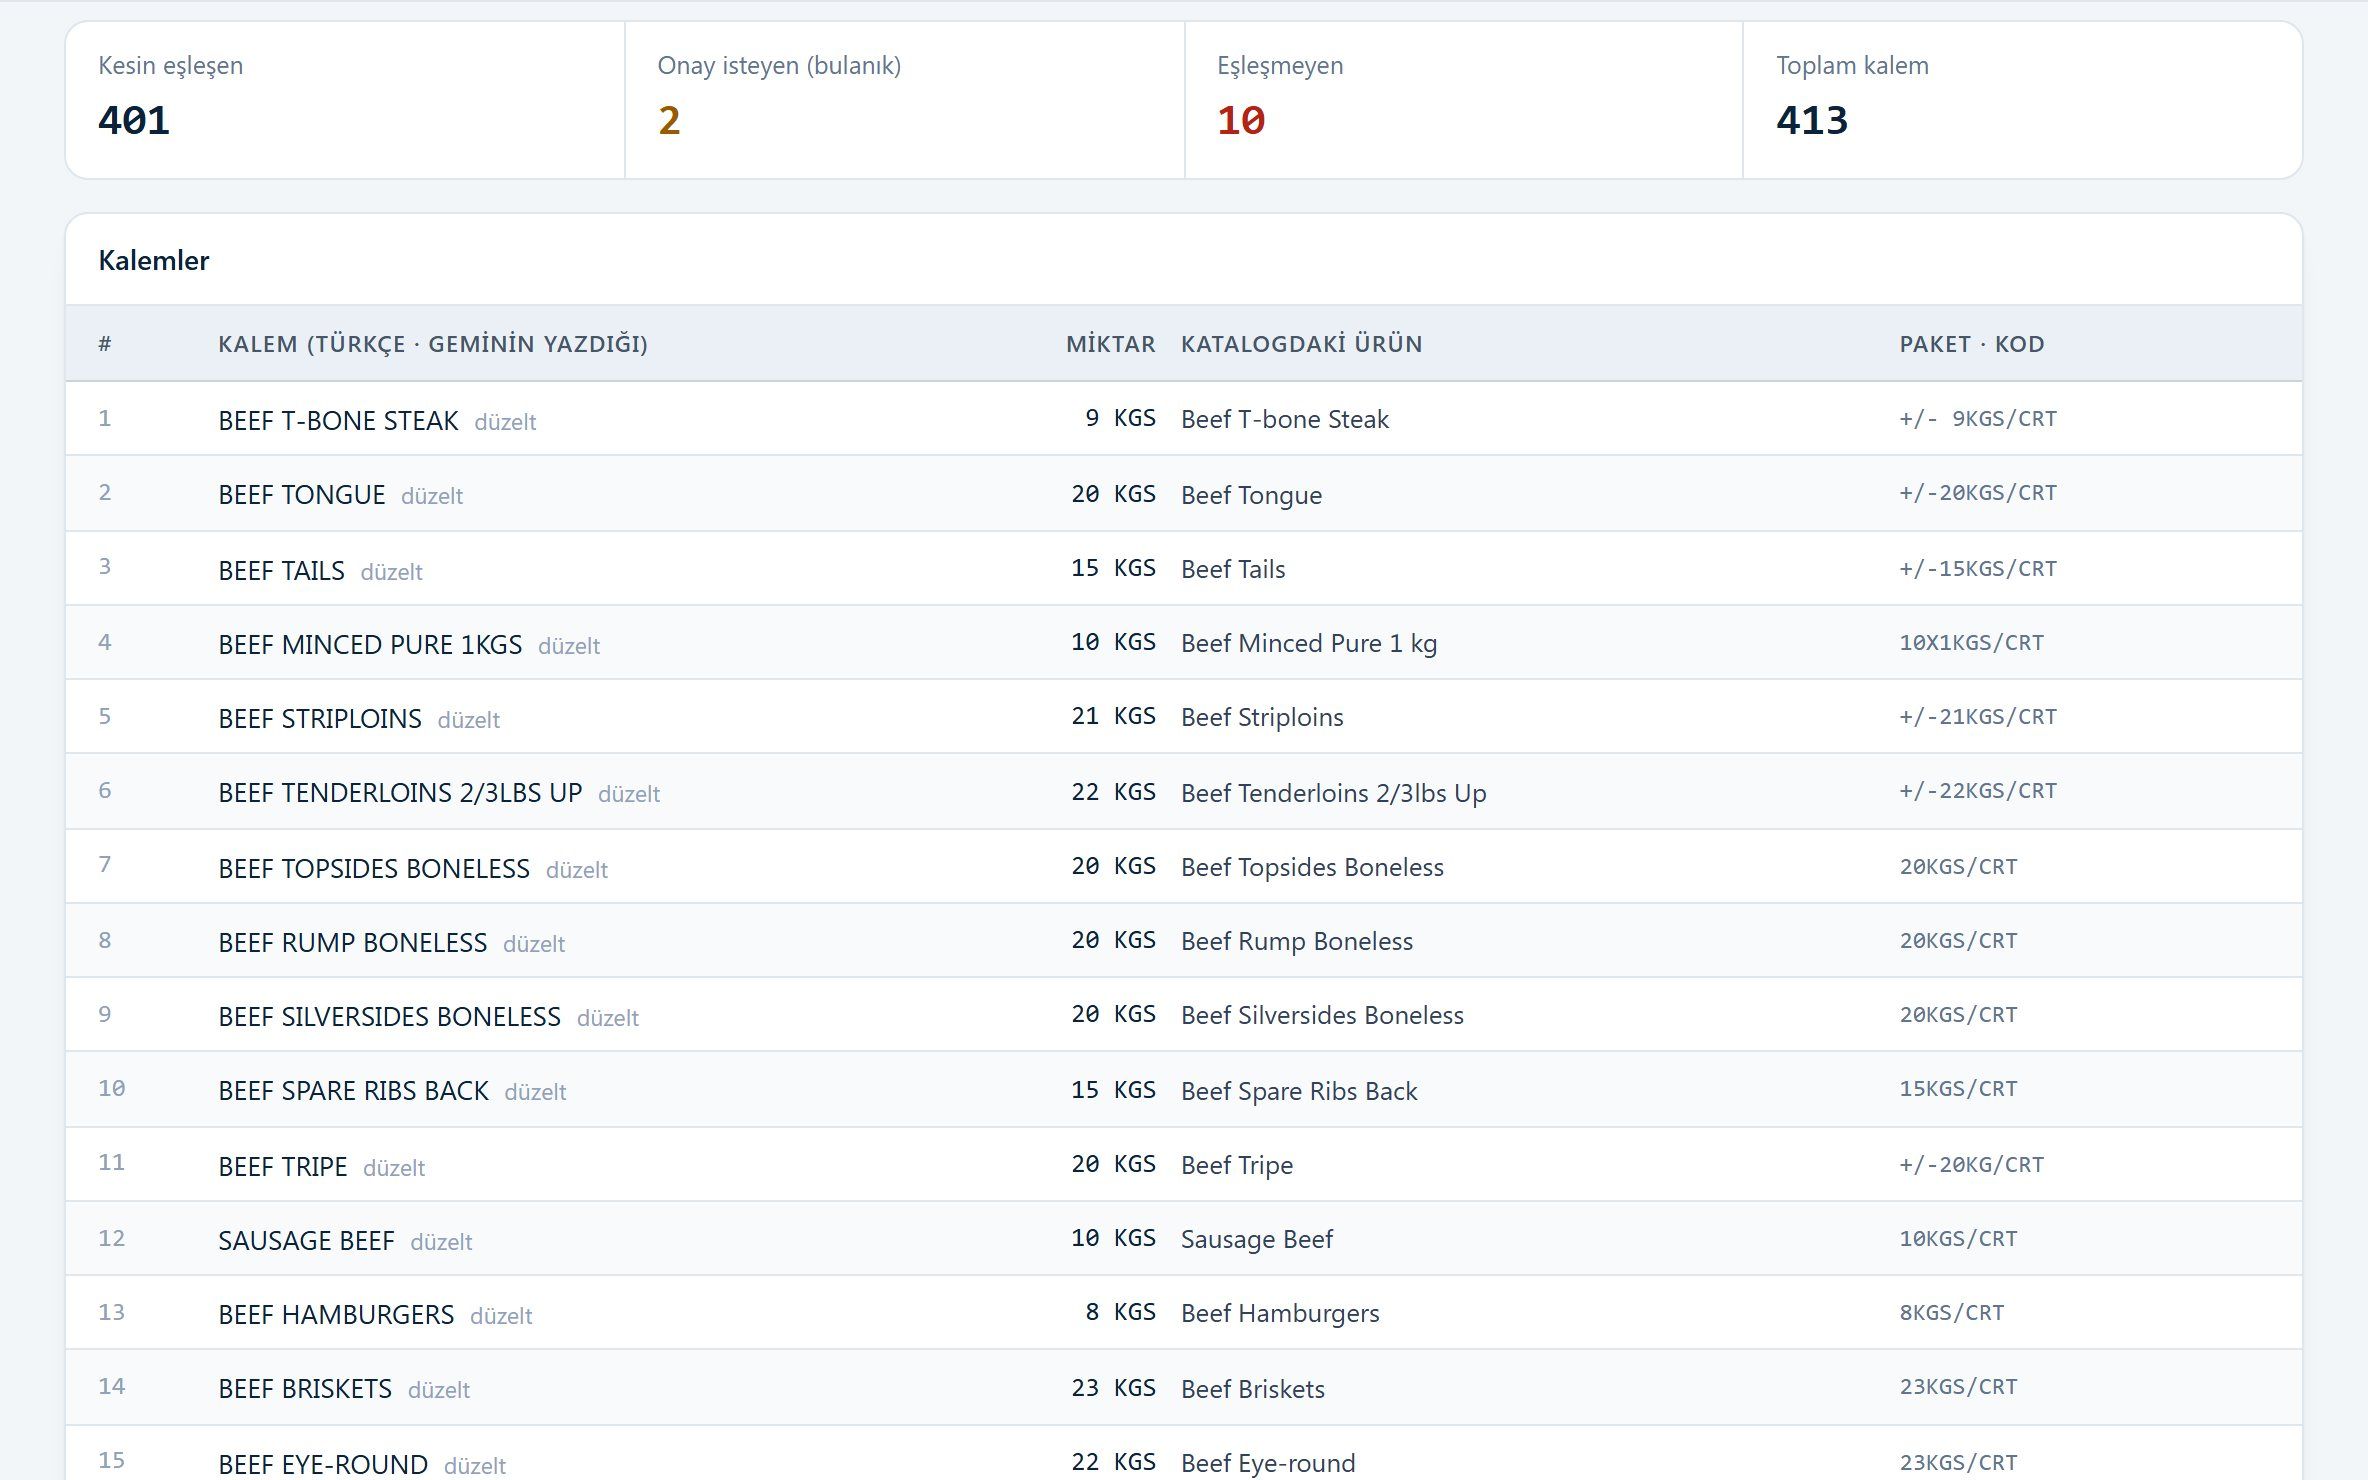Edit SAUSAGE BEEF item via düzelt
Screen dimensions: 2368x1480
pyautogui.click(x=441, y=1242)
